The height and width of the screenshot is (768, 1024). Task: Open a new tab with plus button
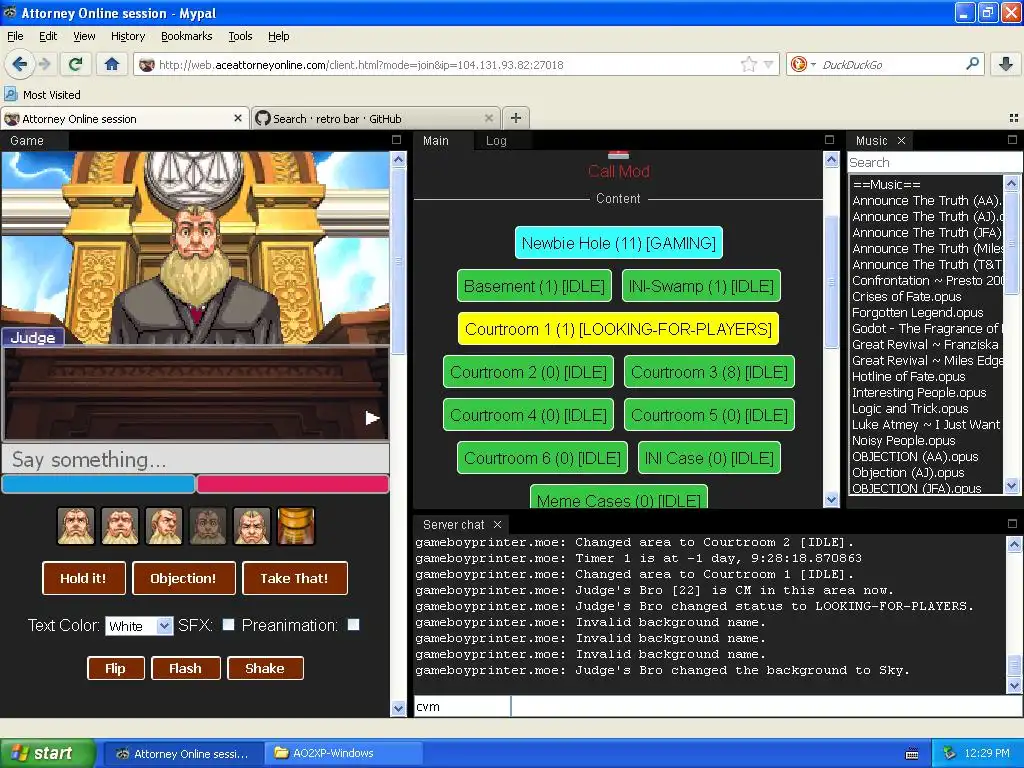click(x=515, y=118)
